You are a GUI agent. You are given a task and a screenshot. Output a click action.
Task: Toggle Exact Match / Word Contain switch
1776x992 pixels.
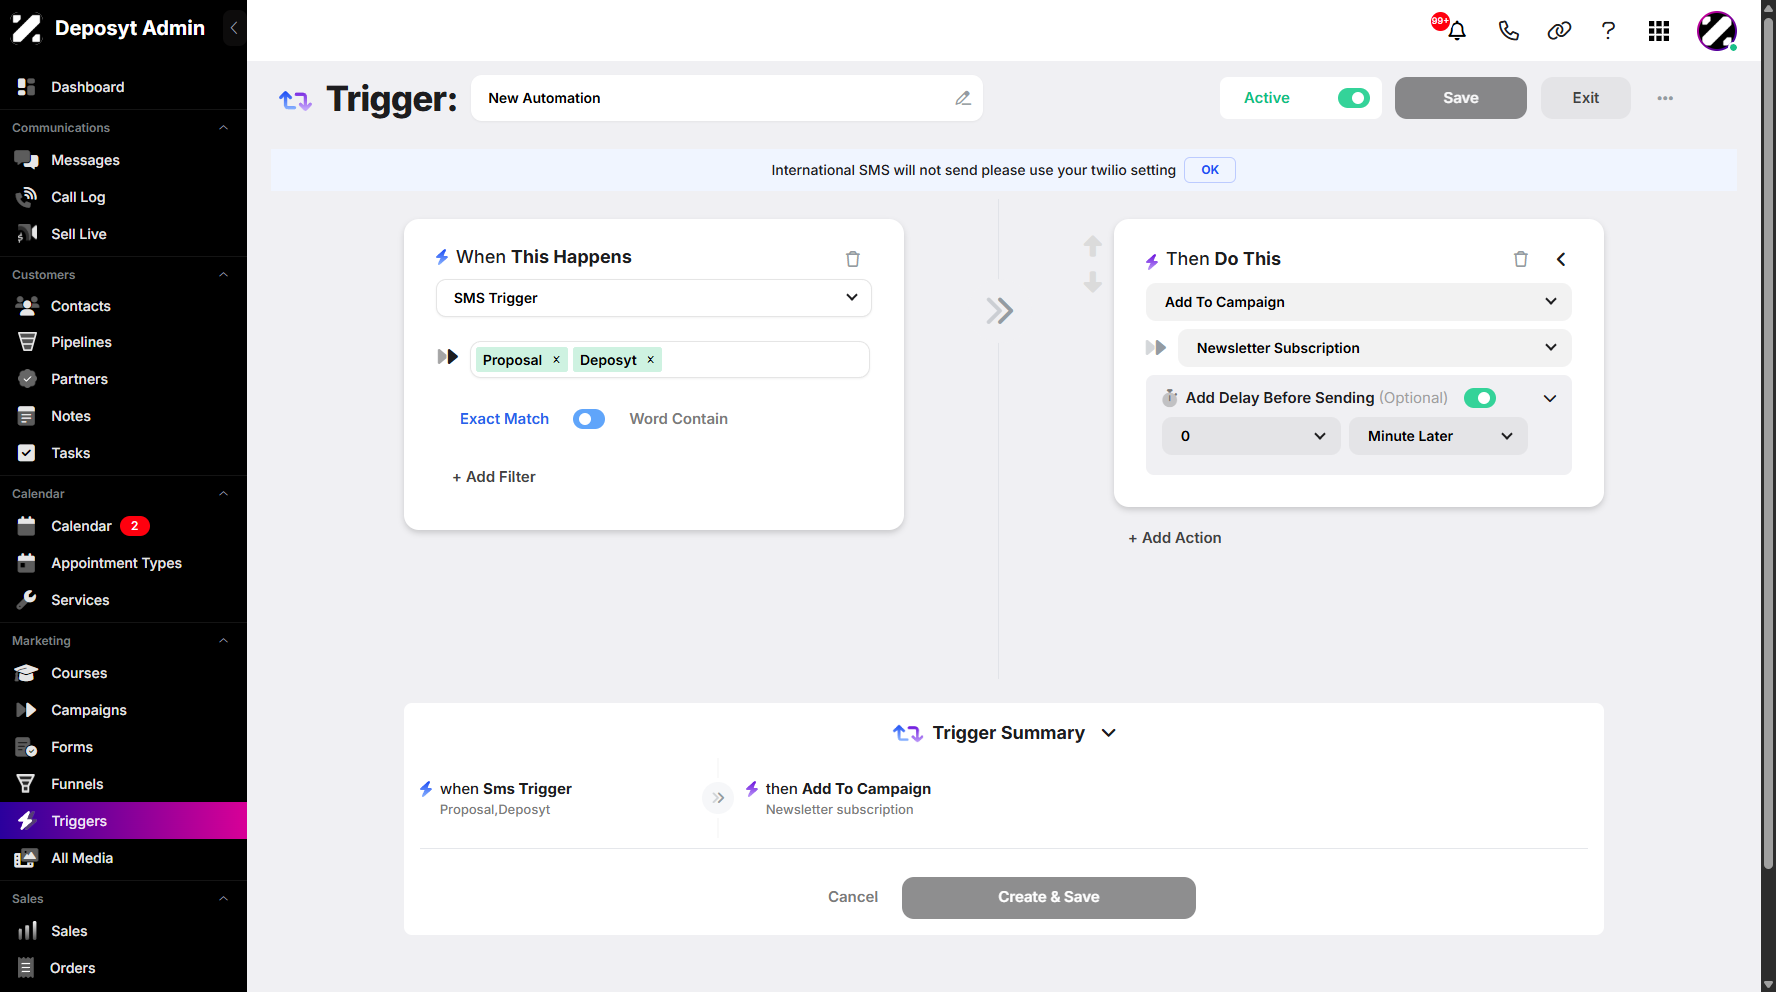coord(589,419)
